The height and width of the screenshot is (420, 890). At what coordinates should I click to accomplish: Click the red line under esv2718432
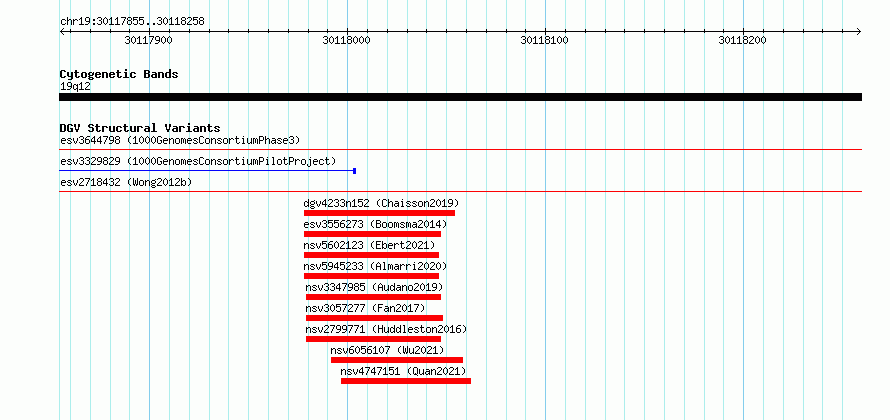(460, 192)
